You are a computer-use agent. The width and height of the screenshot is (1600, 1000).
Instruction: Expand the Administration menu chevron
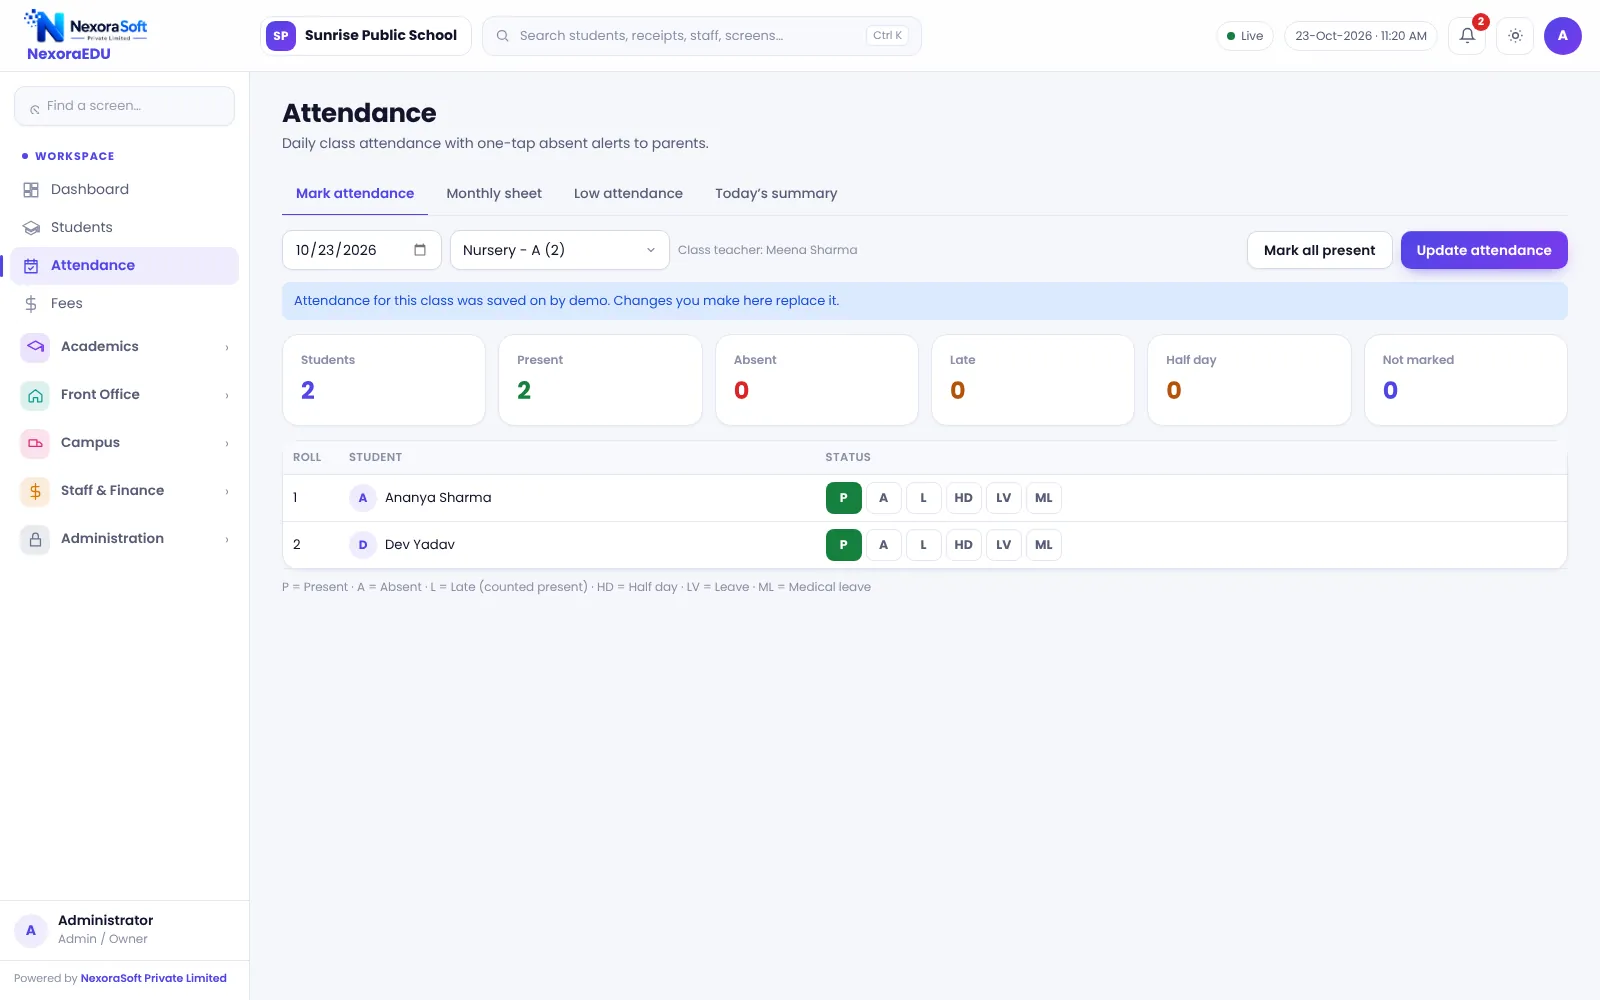(x=227, y=540)
